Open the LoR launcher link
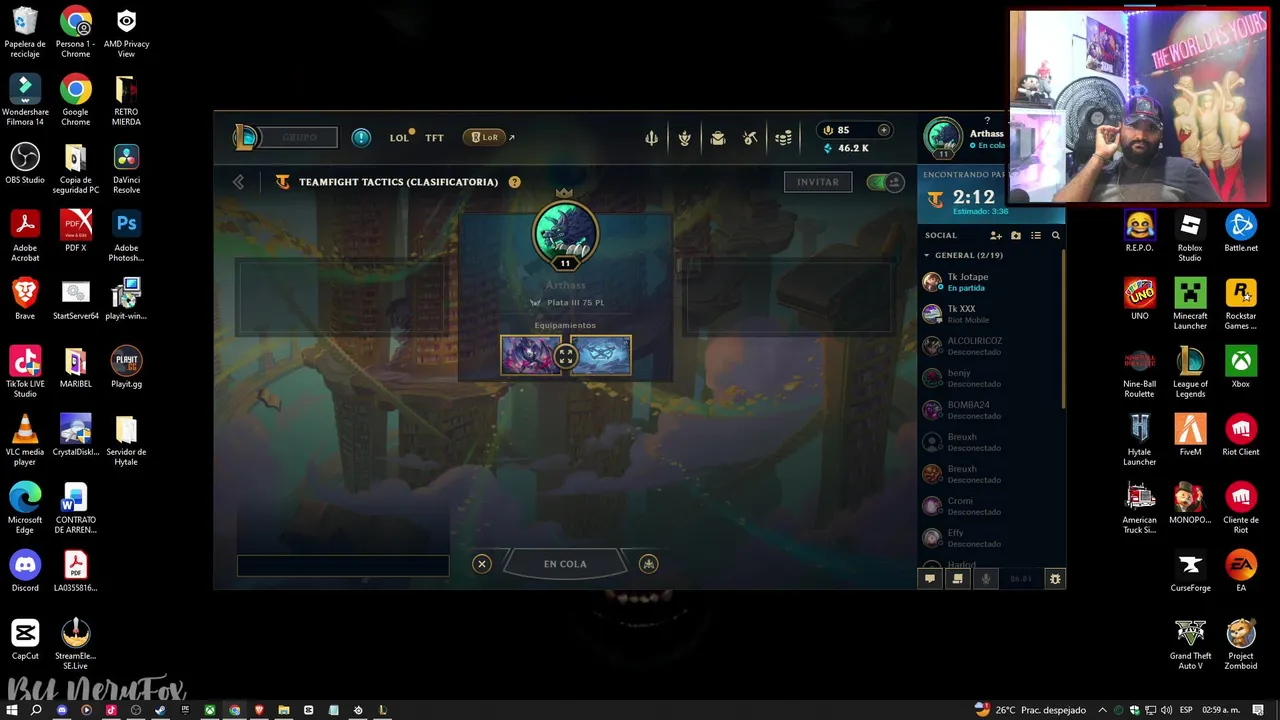Screen dimensions: 1280x720 point(485,137)
